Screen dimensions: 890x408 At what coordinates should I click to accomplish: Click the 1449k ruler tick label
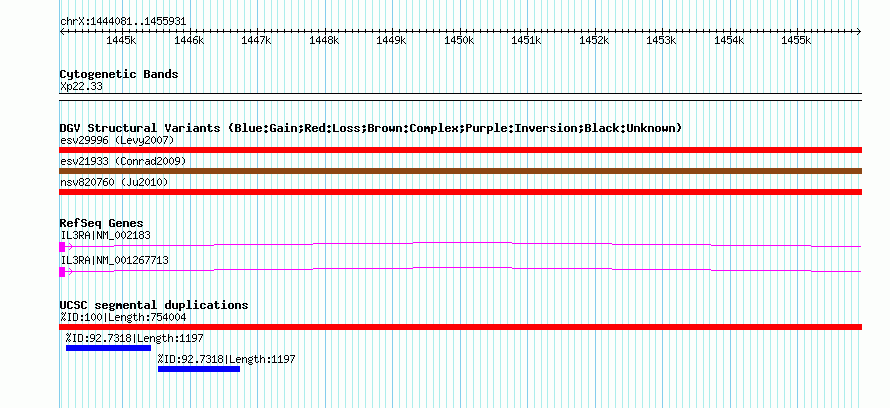tap(392, 41)
